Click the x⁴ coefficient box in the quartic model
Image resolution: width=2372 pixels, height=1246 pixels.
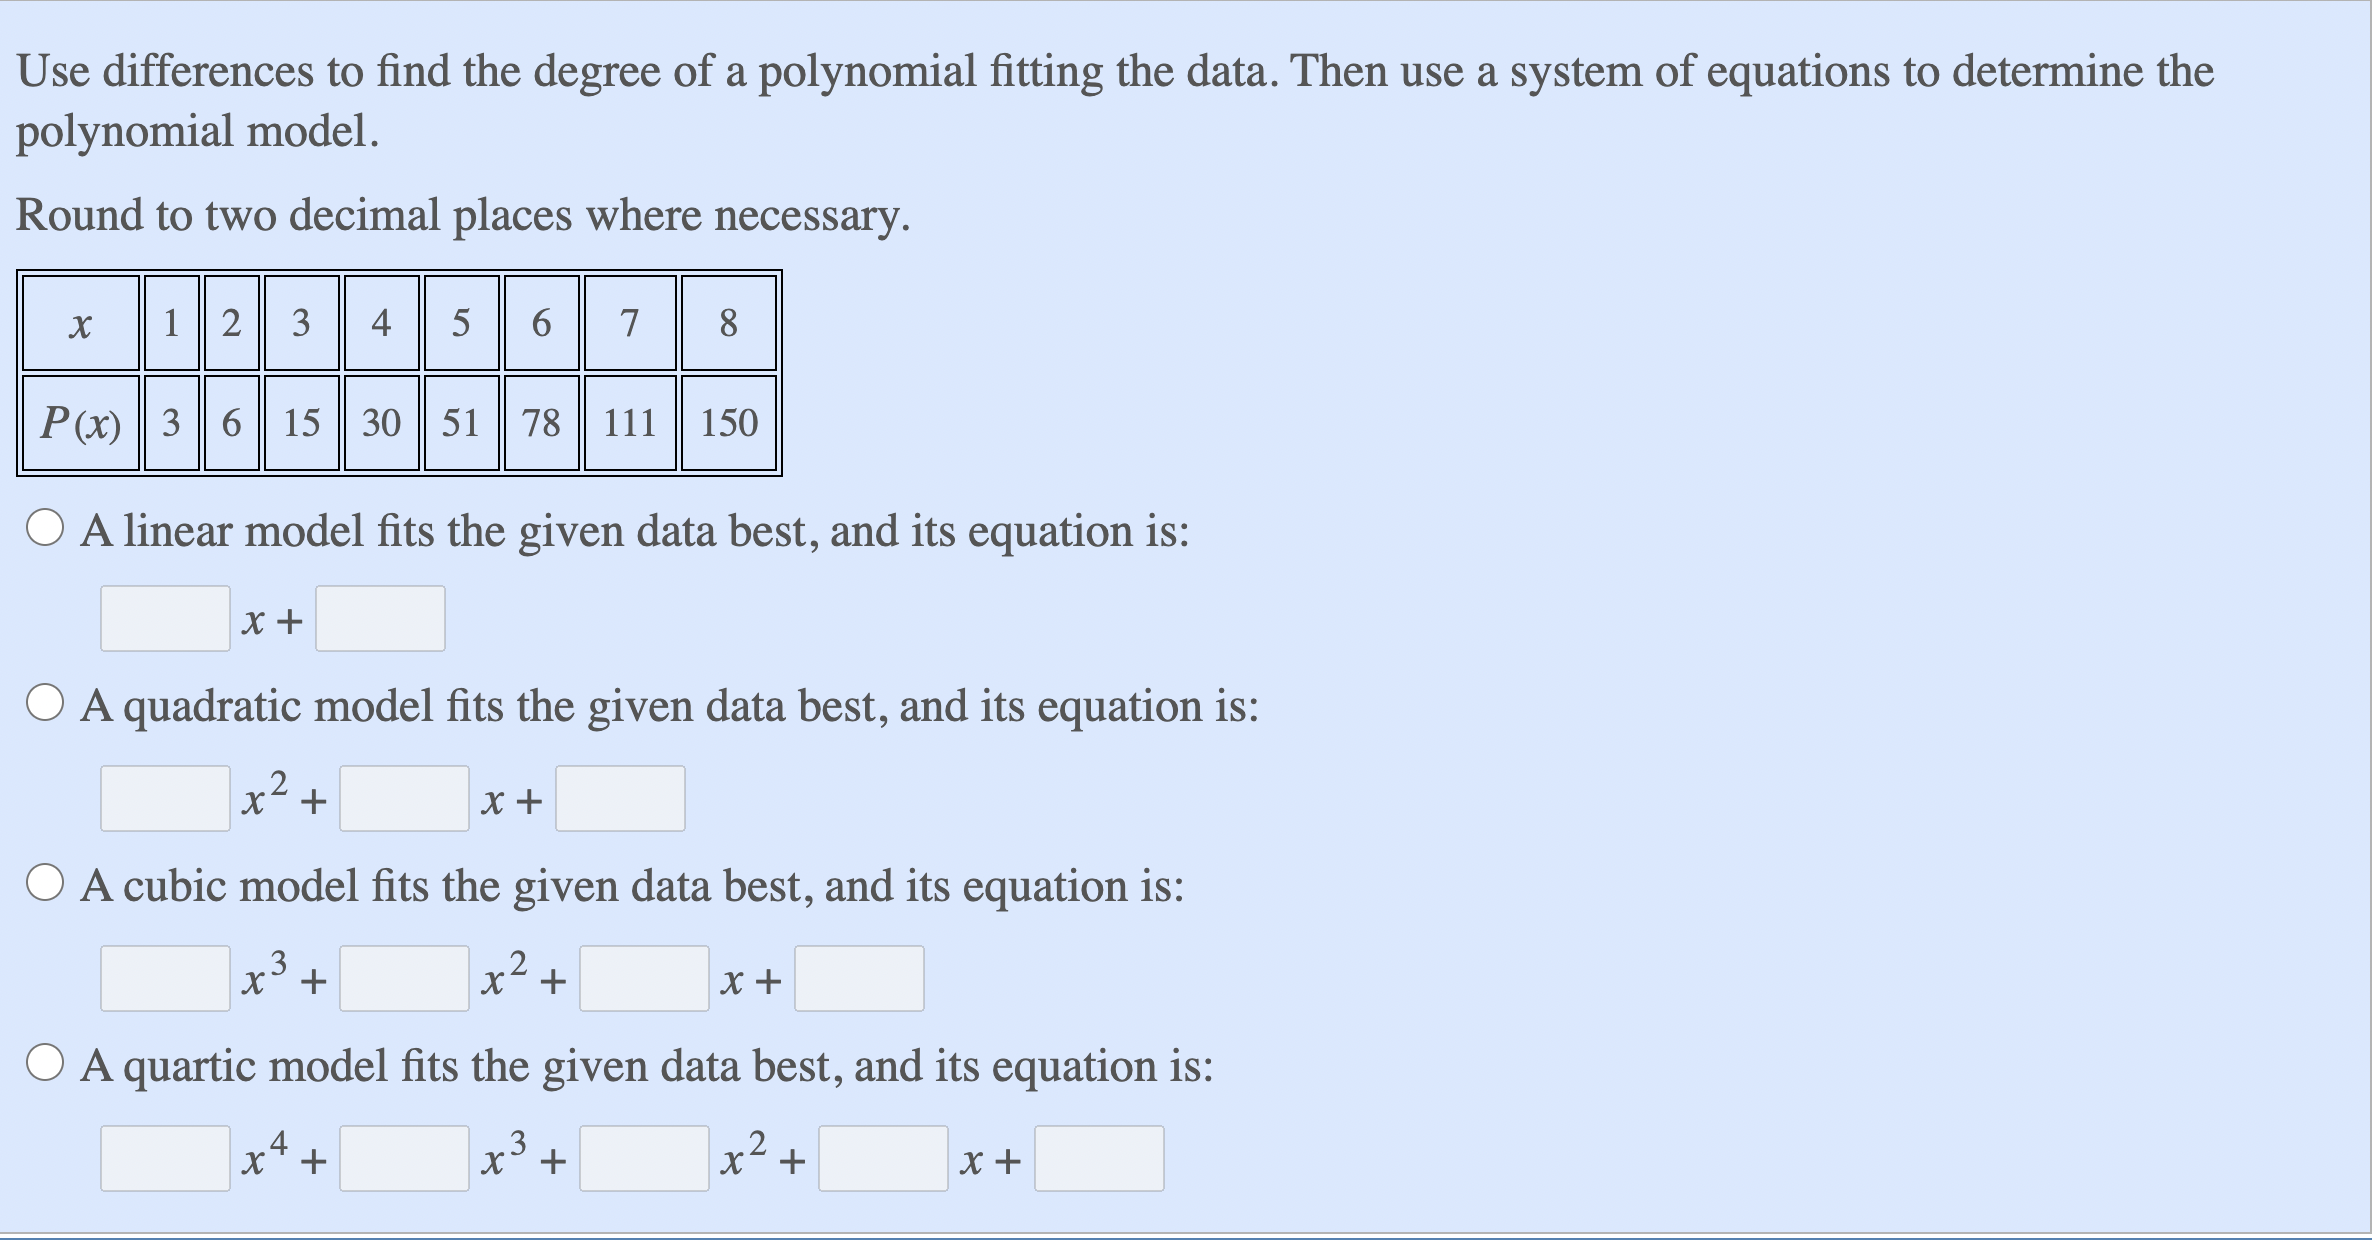(165, 1157)
